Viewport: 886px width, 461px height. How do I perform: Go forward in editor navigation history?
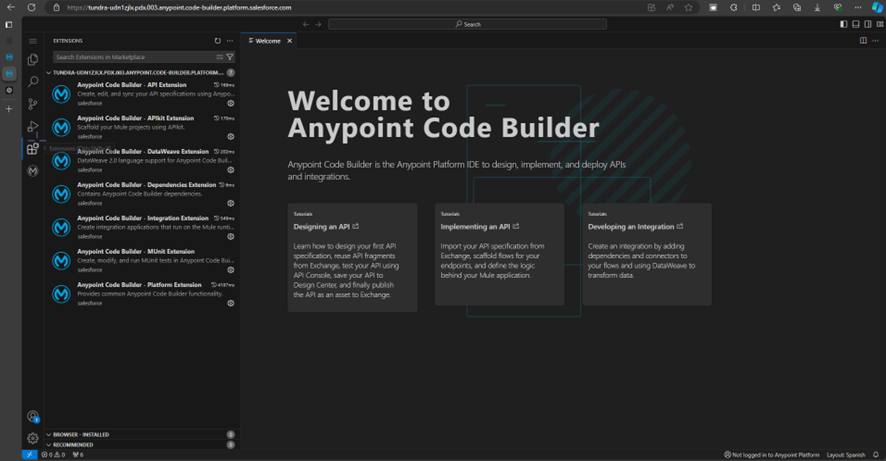pos(318,24)
